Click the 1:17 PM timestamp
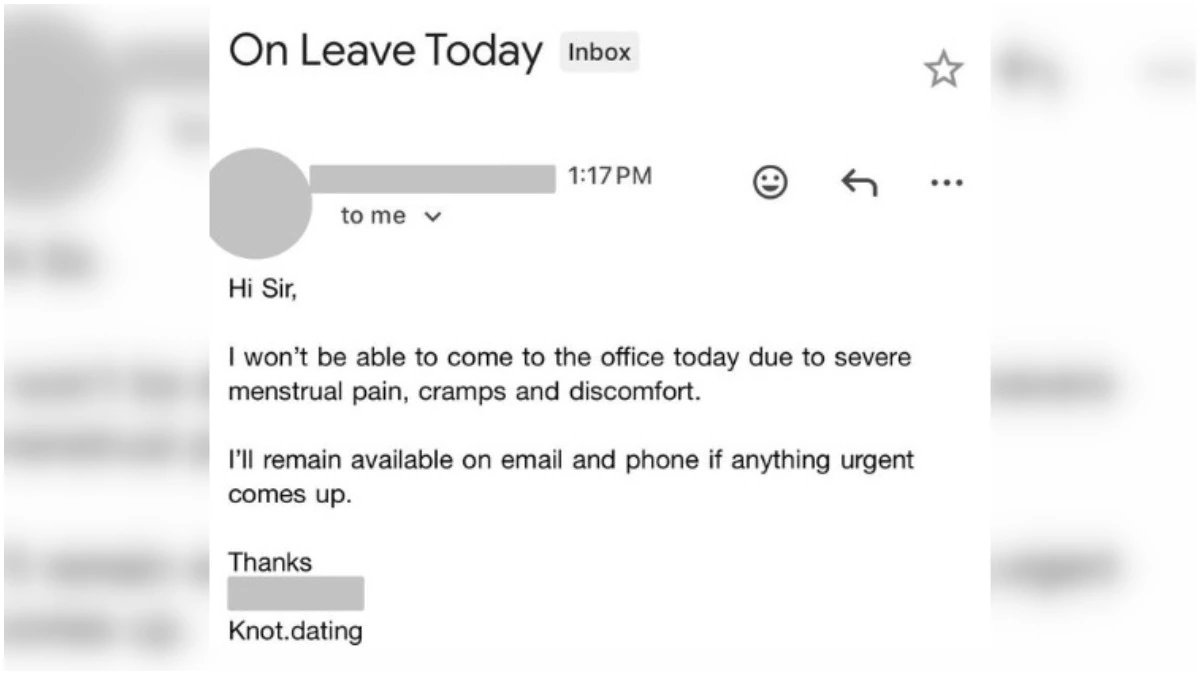Screen dimensions: 1200x675 point(609,177)
